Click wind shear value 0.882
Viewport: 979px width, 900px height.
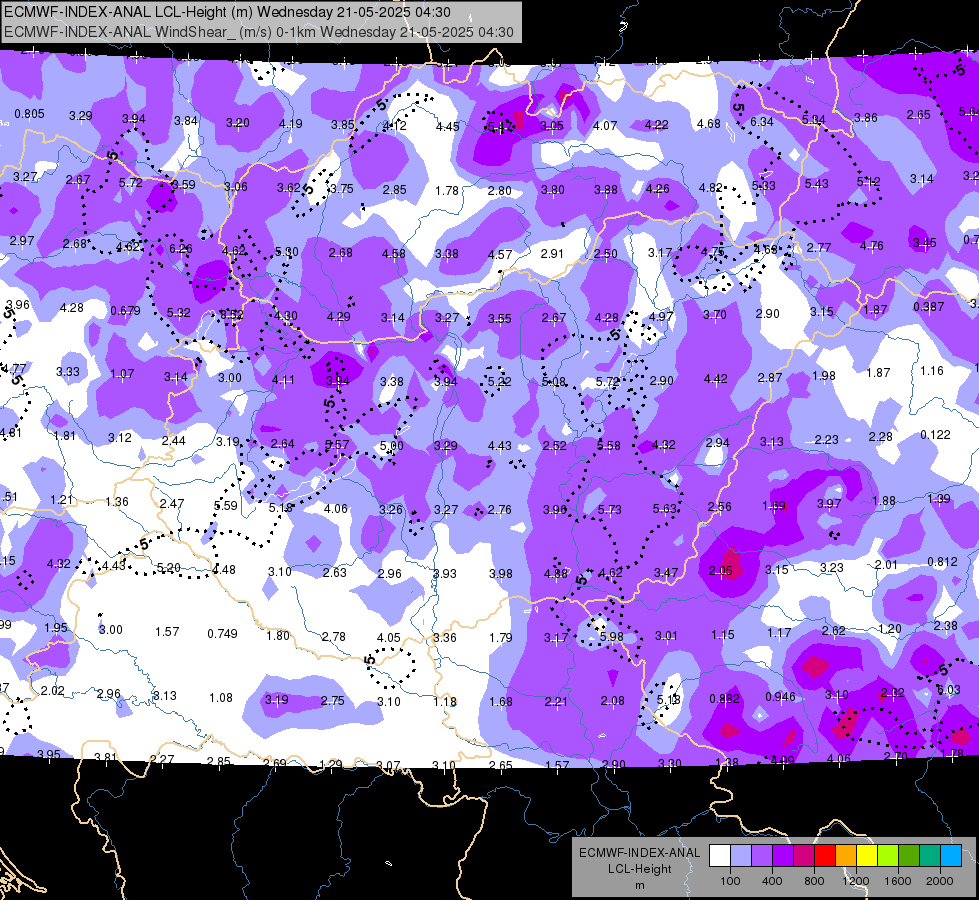coord(724,699)
